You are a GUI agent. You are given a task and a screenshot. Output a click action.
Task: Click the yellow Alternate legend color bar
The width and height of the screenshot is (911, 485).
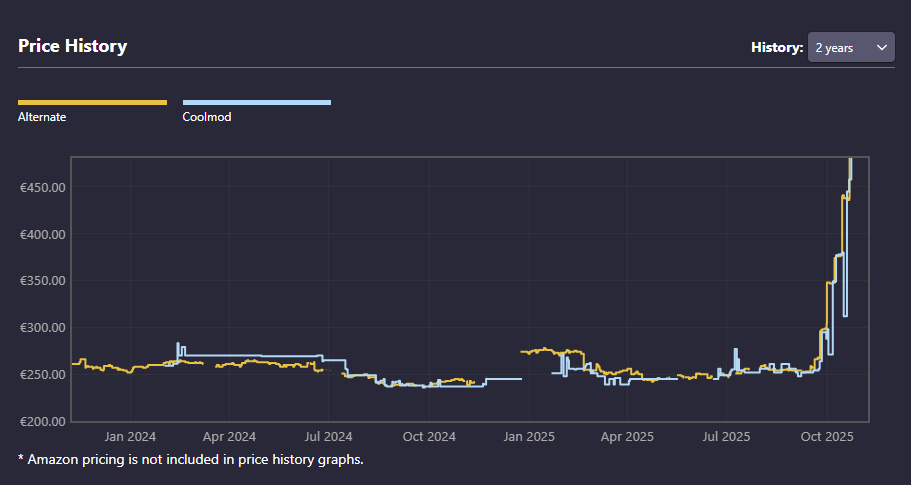coord(92,103)
